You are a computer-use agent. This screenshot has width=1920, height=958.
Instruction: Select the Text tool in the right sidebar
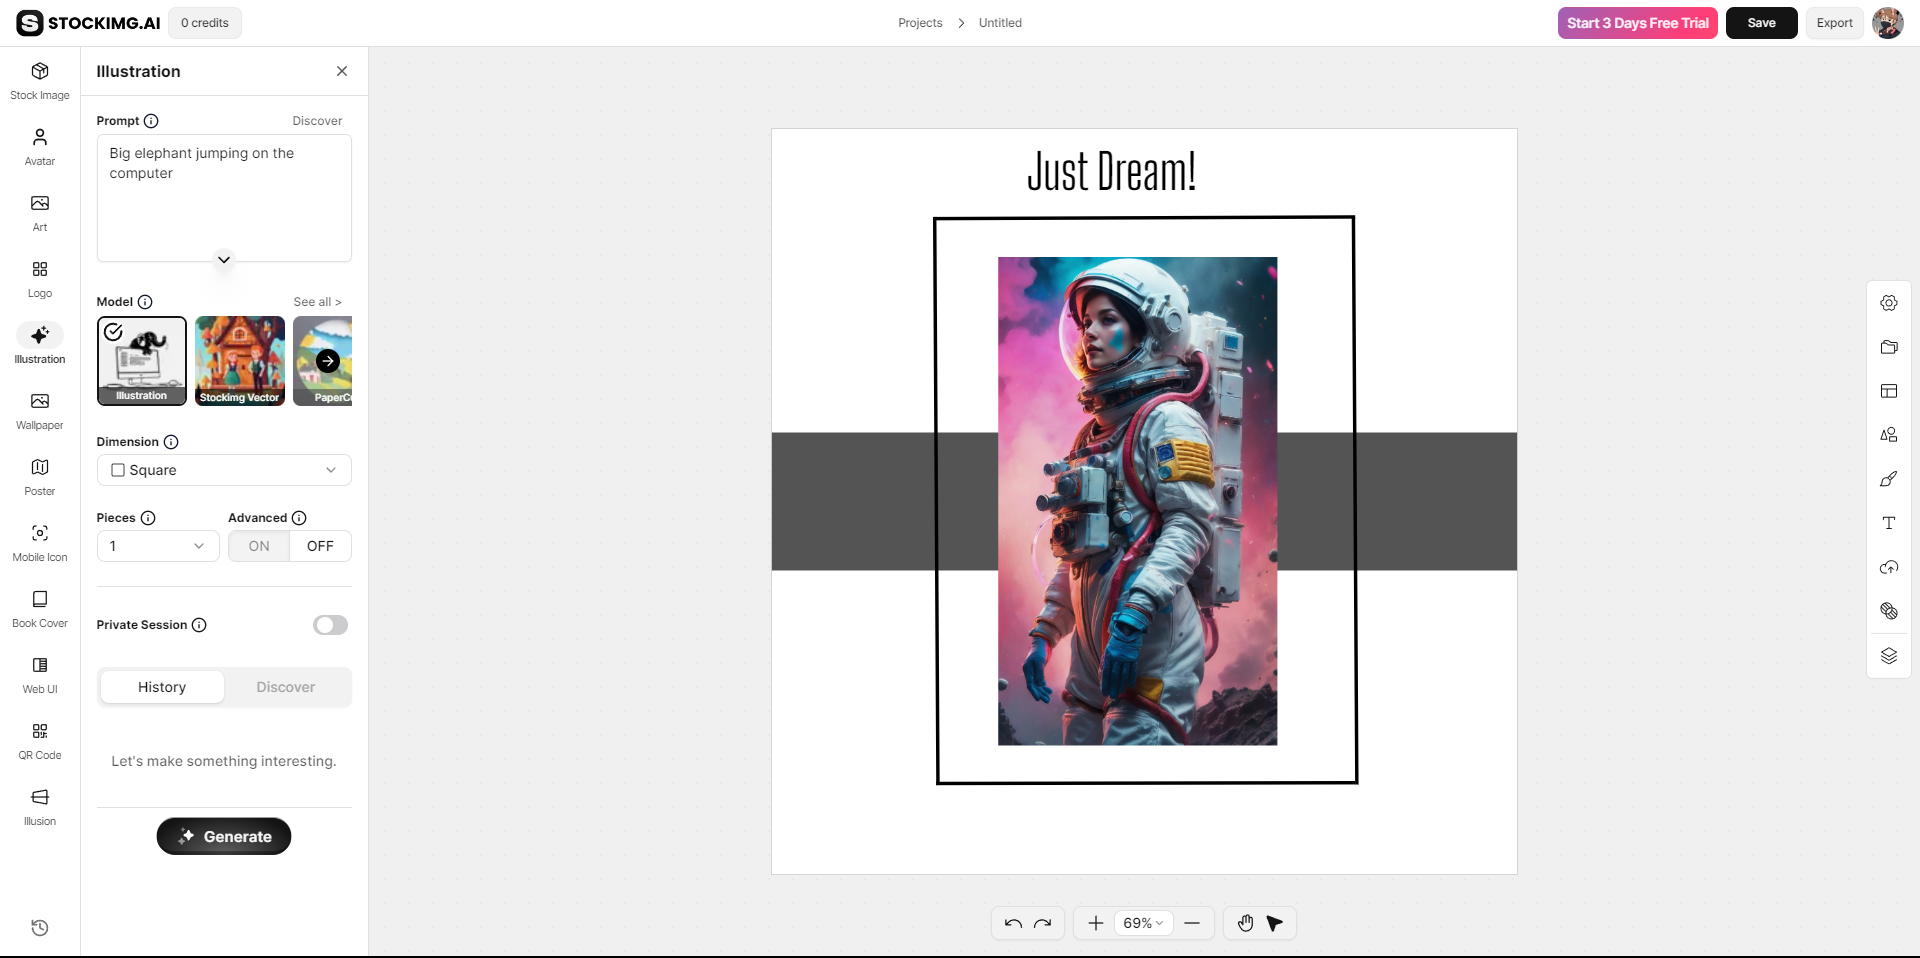click(1889, 522)
